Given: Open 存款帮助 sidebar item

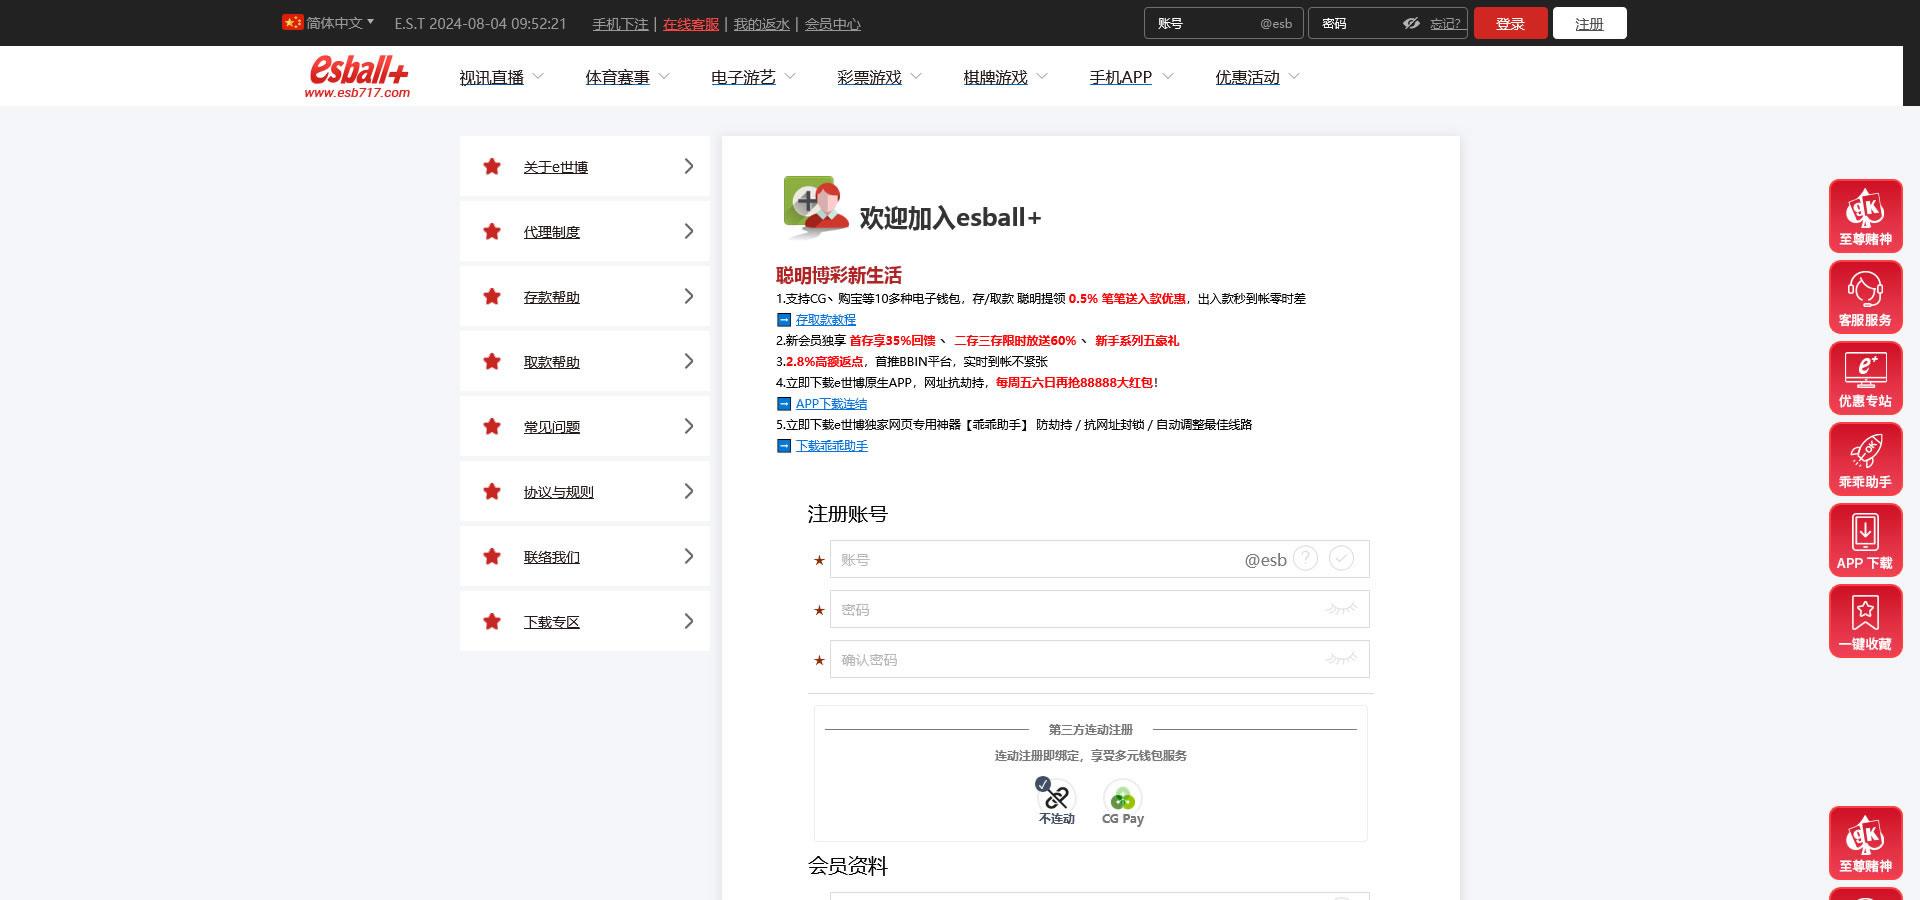Looking at the screenshot, I should coord(585,296).
